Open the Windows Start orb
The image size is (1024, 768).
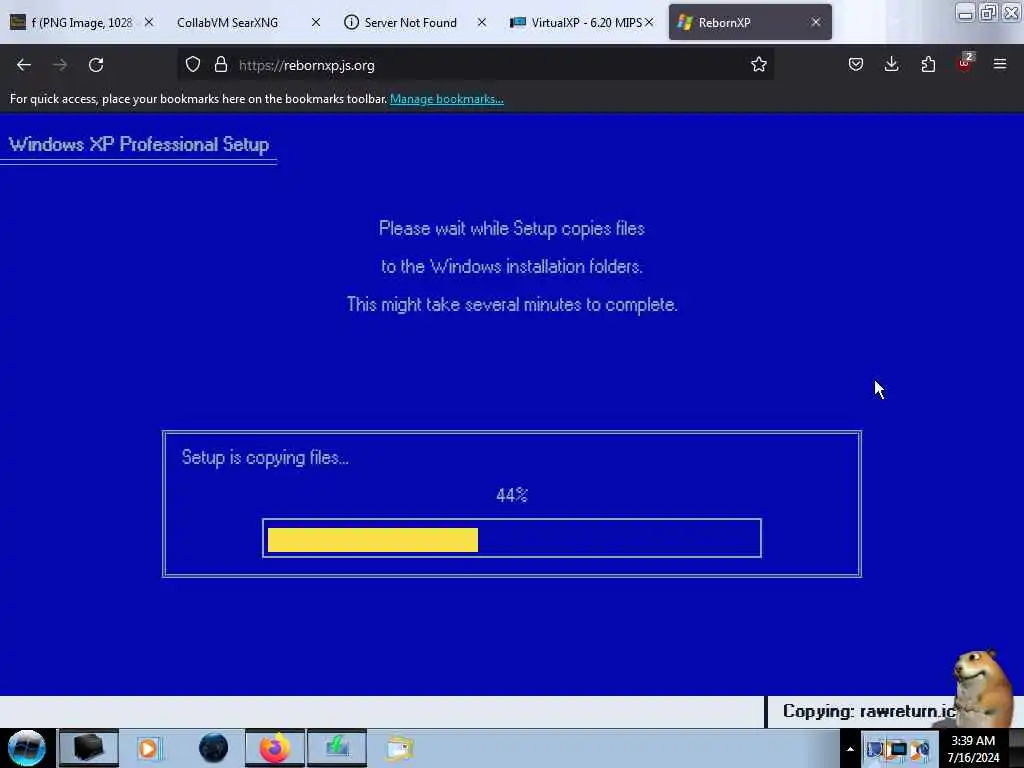coord(27,748)
